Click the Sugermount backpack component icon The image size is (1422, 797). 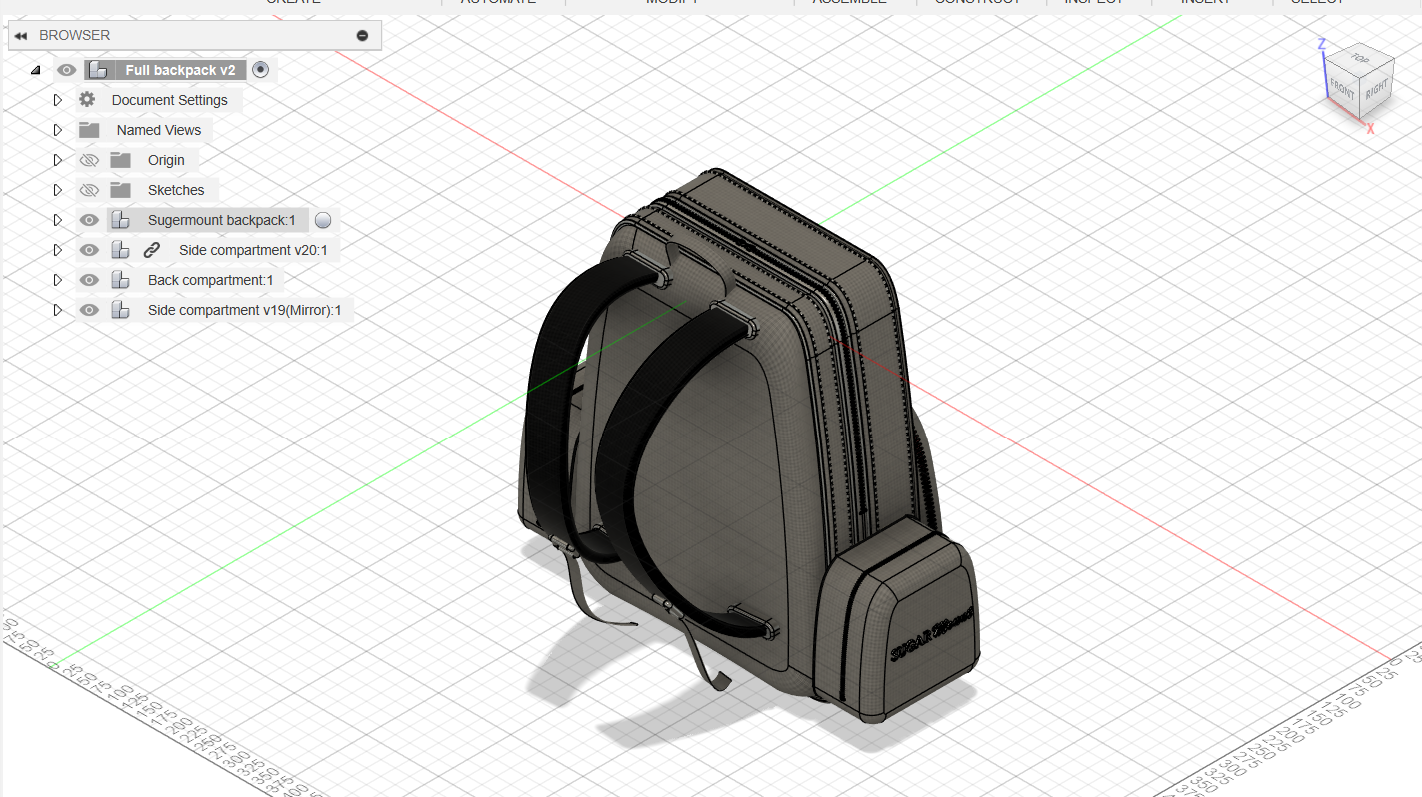point(120,220)
